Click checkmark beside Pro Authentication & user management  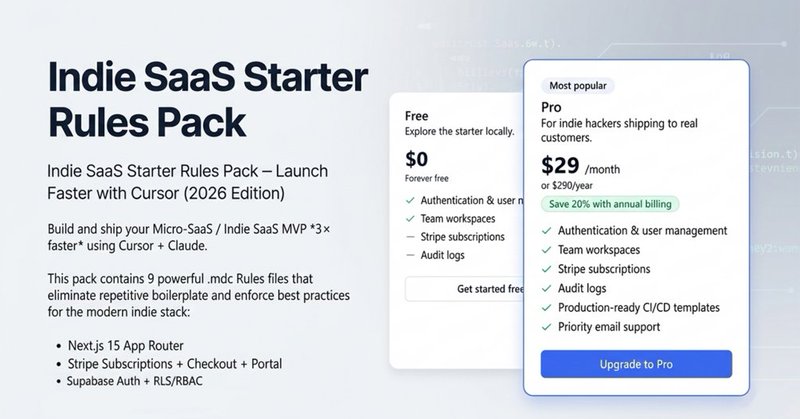(548, 231)
